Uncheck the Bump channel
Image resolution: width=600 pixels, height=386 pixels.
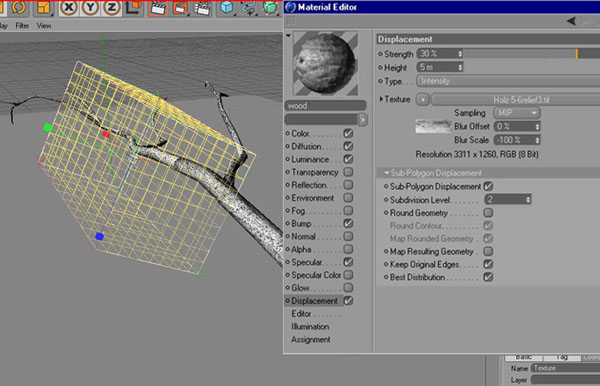tap(348, 223)
